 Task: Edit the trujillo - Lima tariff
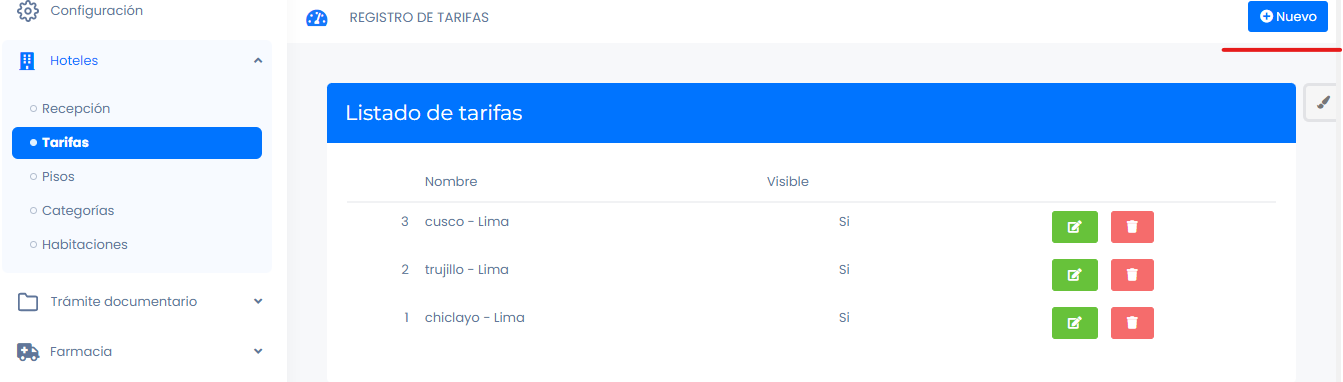1075,275
